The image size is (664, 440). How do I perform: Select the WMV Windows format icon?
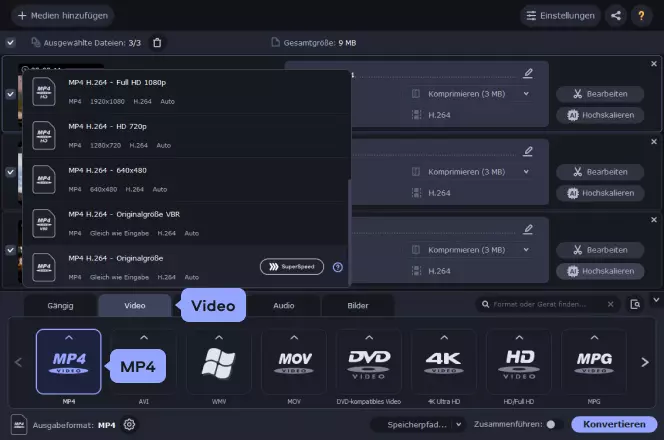click(219, 362)
